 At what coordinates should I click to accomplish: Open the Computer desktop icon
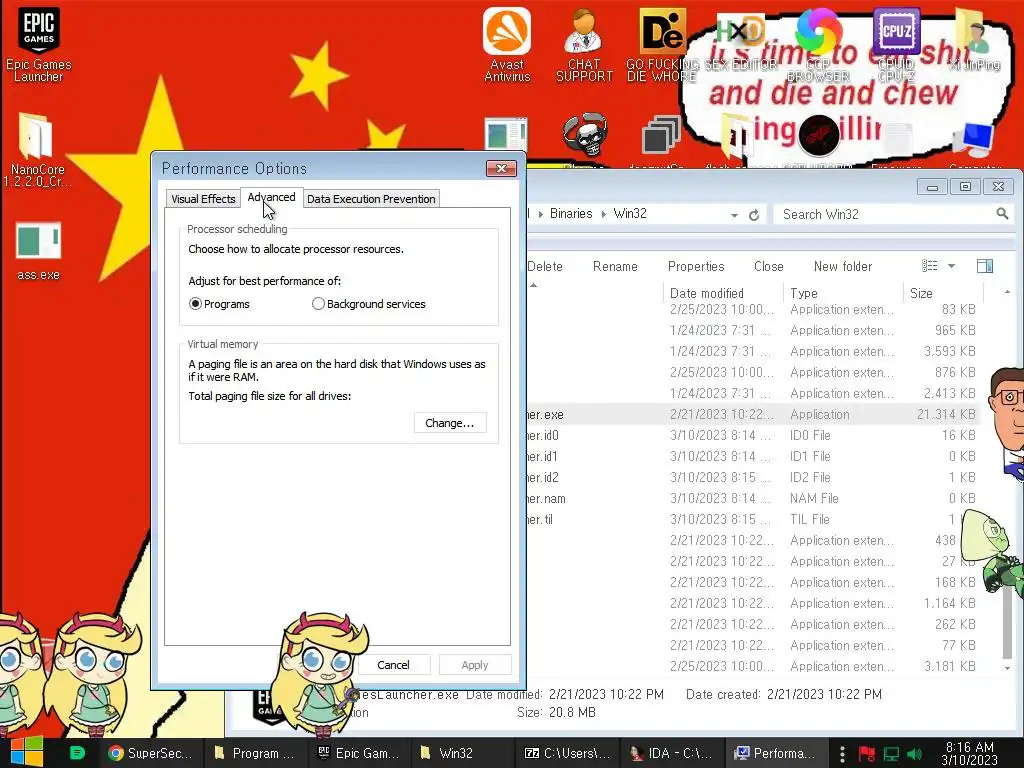[x=974, y=140]
